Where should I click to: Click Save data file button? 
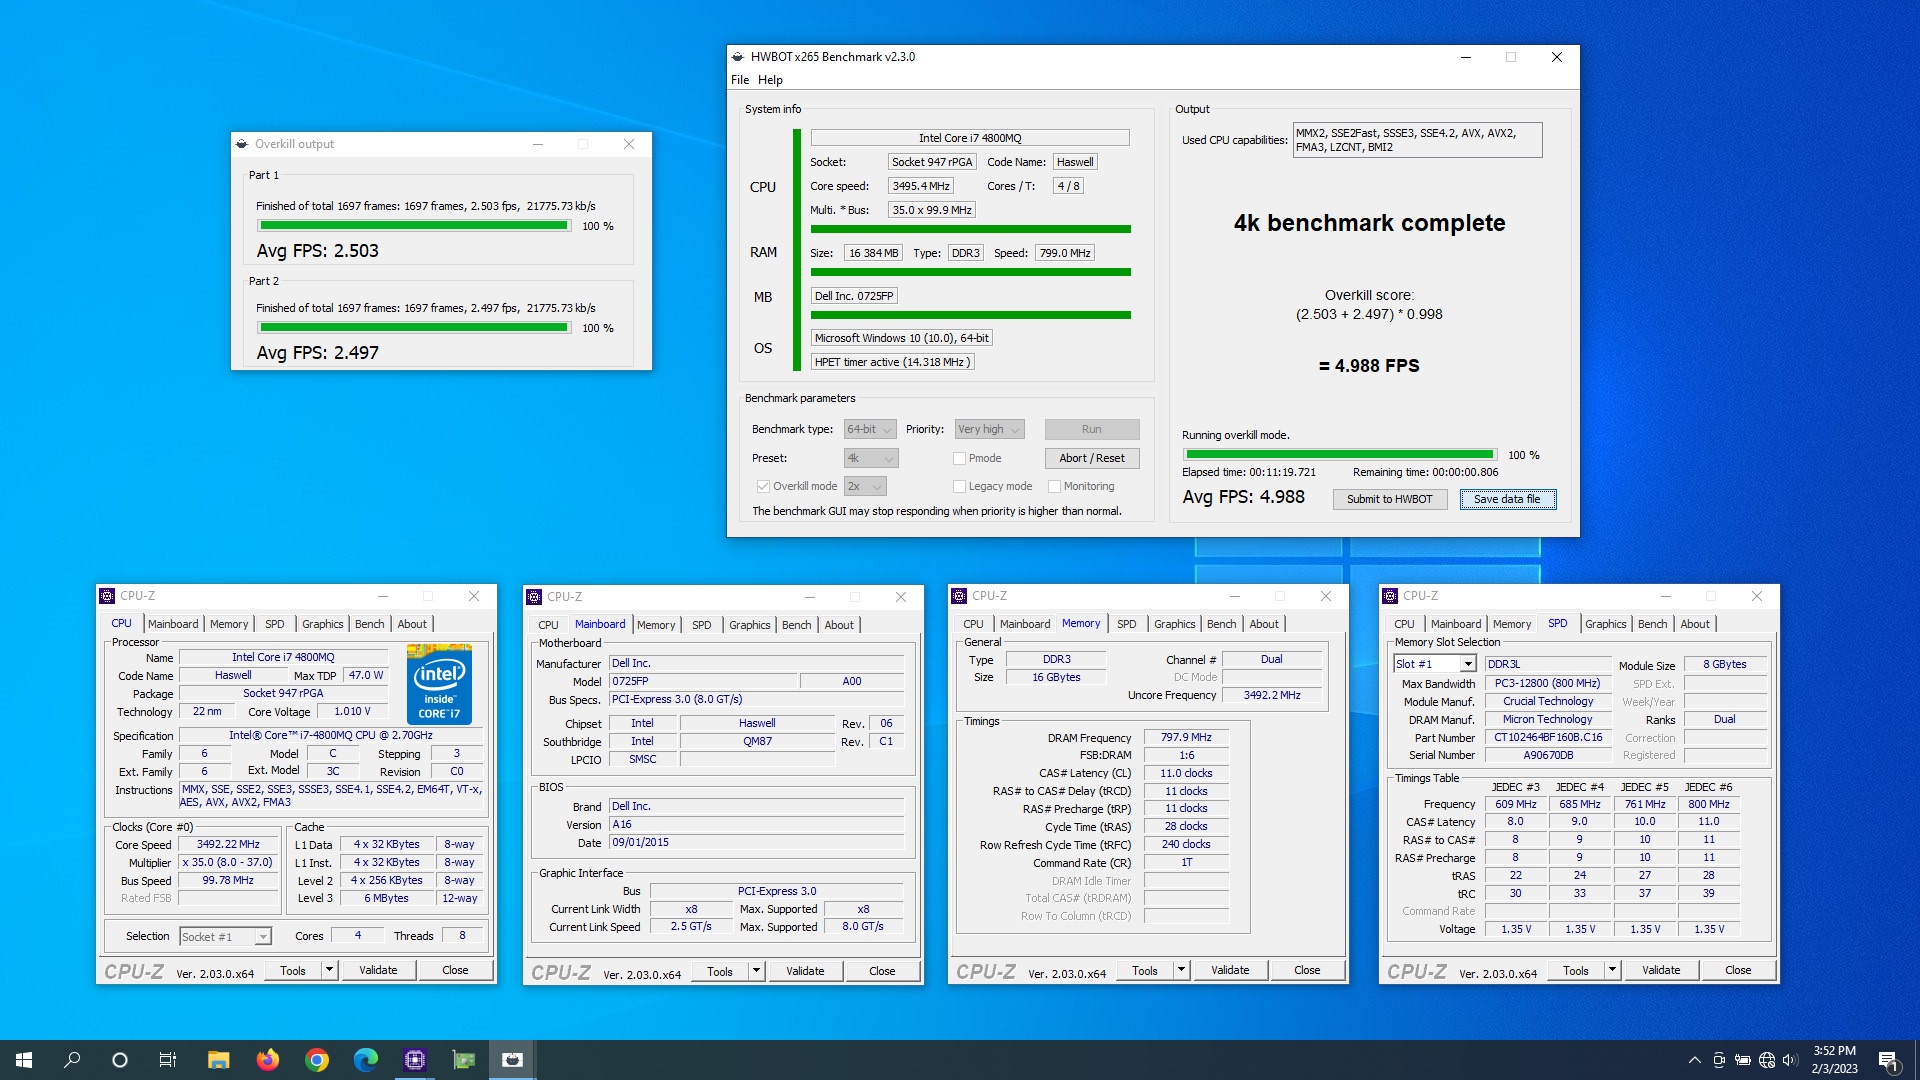click(1507, 499)
